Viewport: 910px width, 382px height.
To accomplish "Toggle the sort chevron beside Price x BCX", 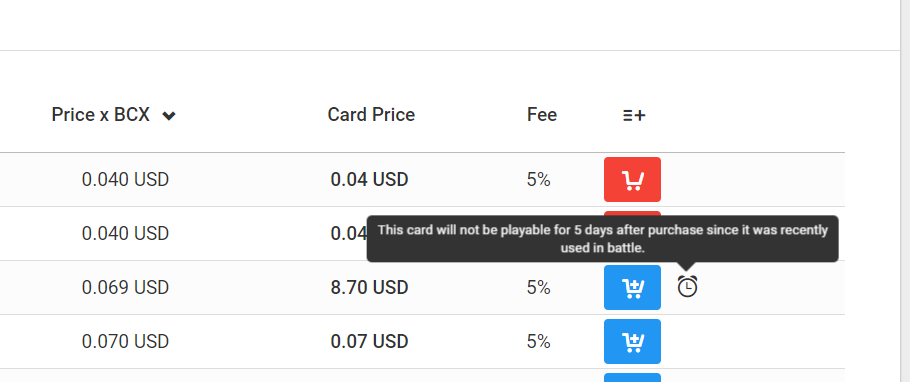I will (169, 116).
